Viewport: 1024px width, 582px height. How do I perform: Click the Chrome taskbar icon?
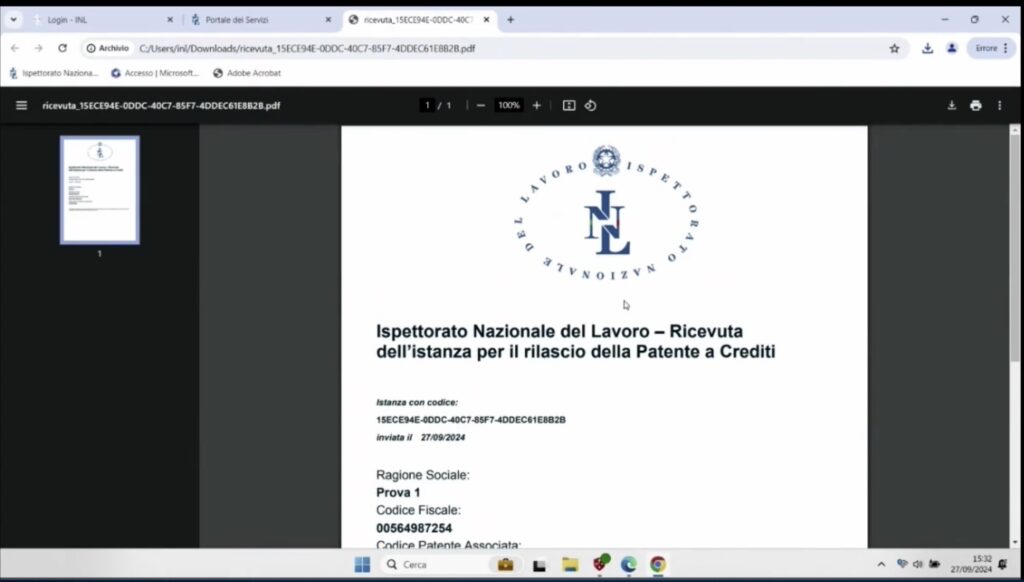(x=658, y=564)
